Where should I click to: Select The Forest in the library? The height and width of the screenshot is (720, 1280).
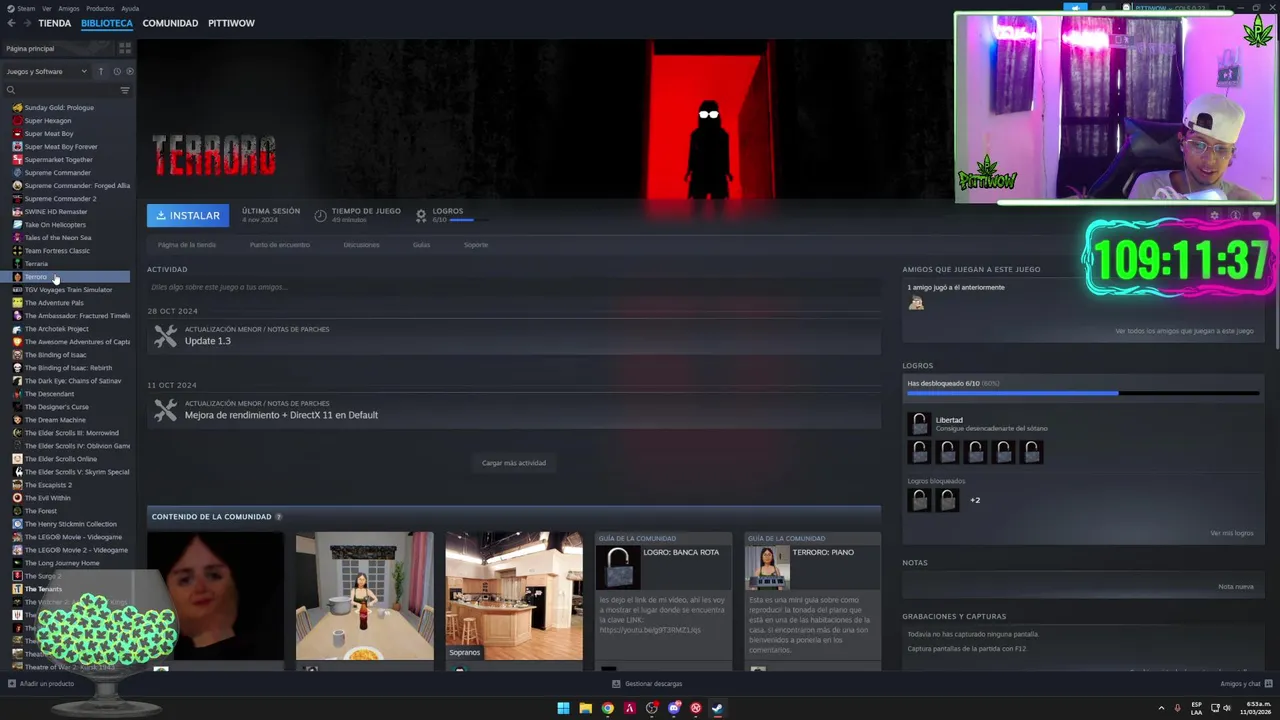[x=41, y=511]
